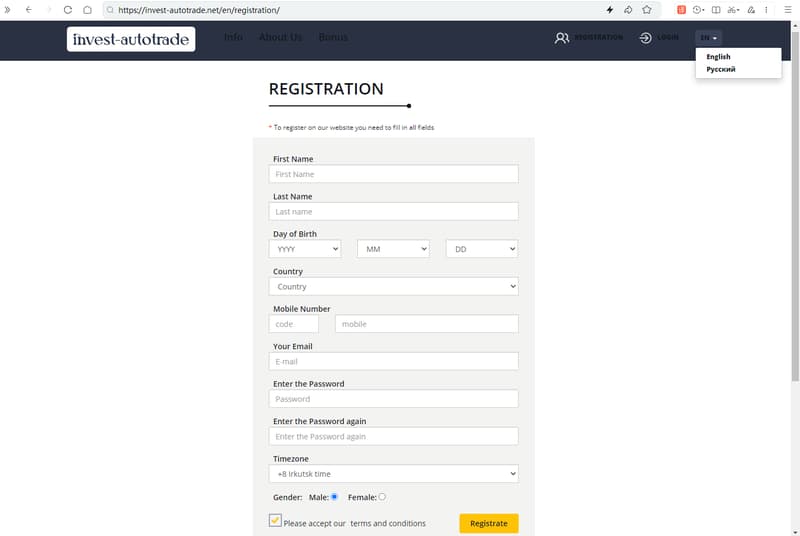Open the browser hamburger menu
Viewport: 800px width, 536px height.
point(787,9)
